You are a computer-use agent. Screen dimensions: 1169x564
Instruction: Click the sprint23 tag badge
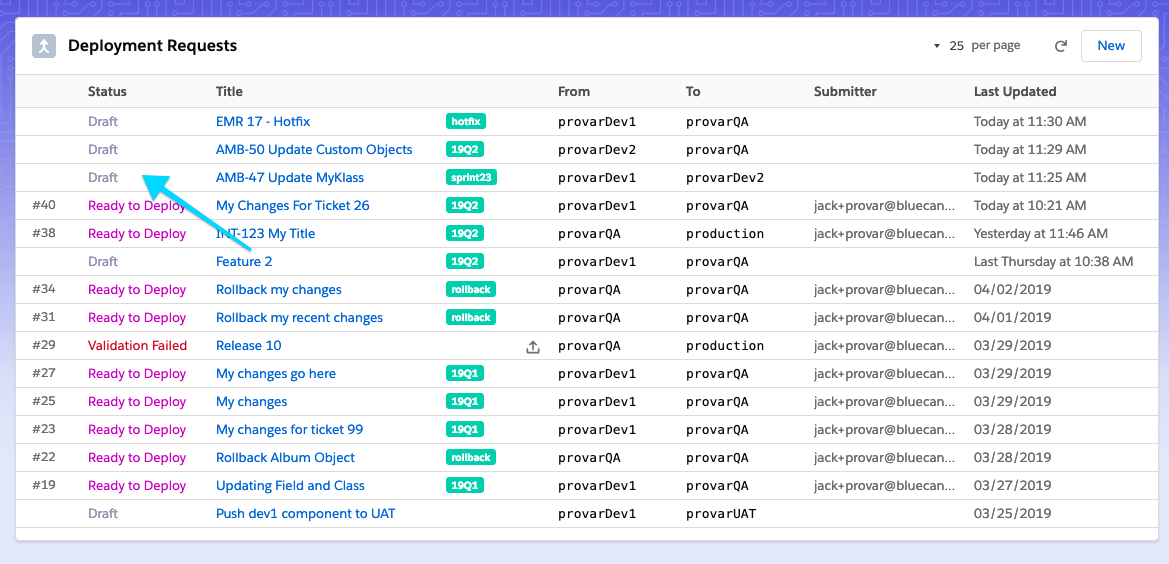click(x=471, y=178)
